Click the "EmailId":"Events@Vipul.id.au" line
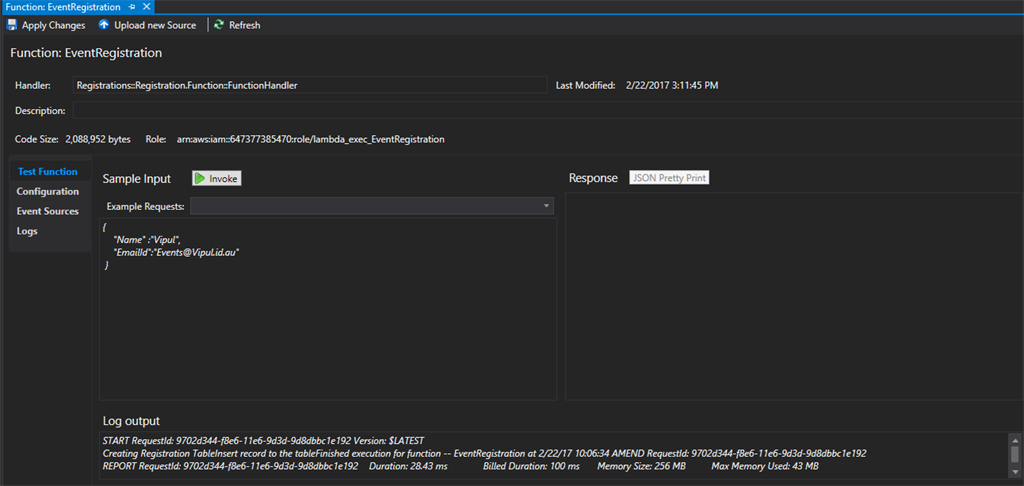 pyautogui.click(x=177, y=252)
